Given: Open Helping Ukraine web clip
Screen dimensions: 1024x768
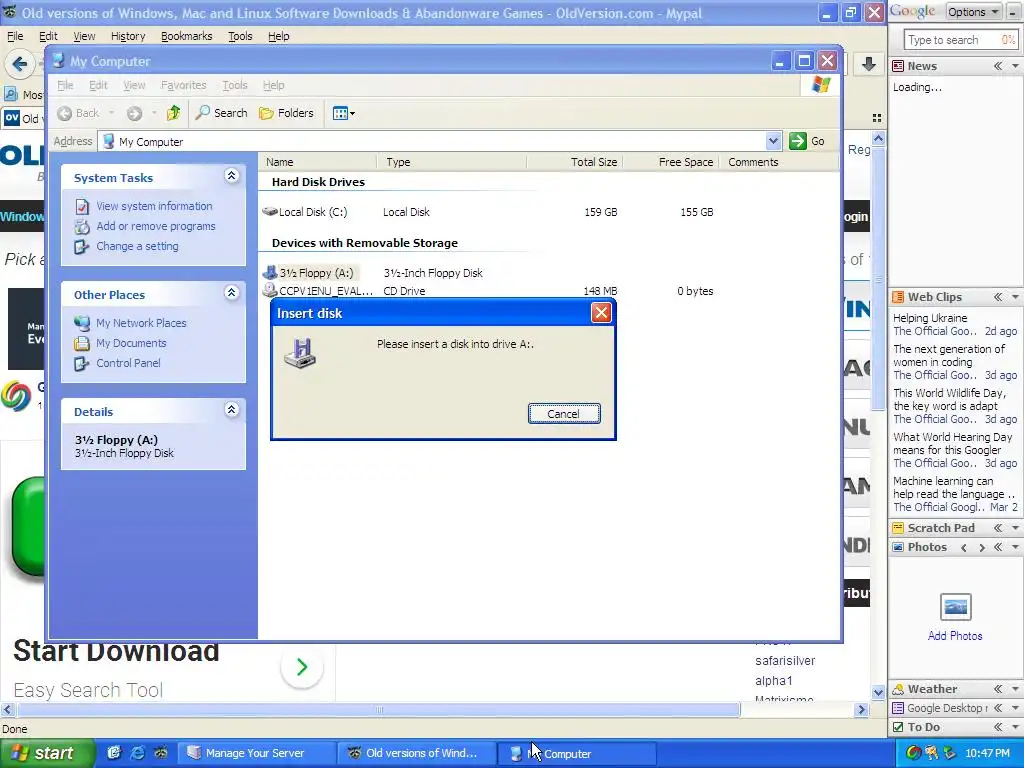Looking at the screenshot, I should 931,318.
